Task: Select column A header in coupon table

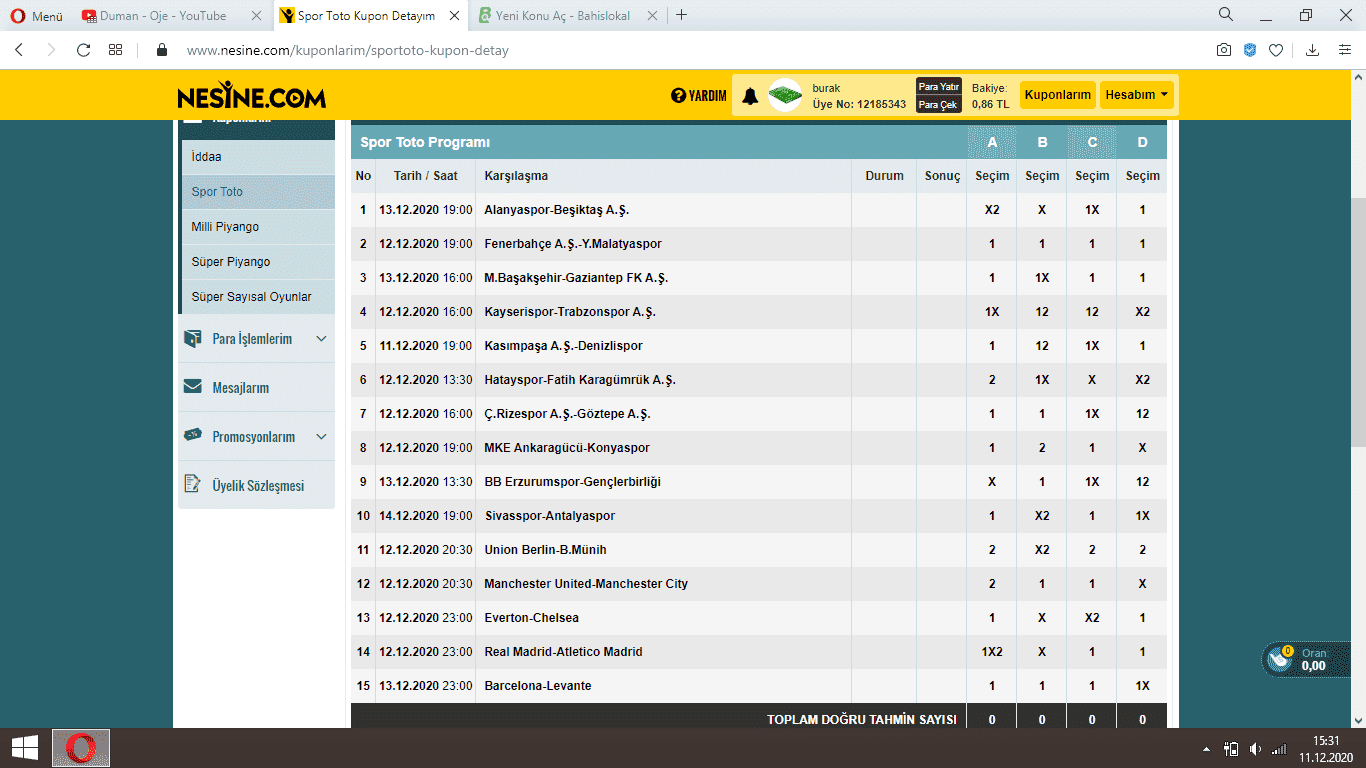Action: (992, 142)
